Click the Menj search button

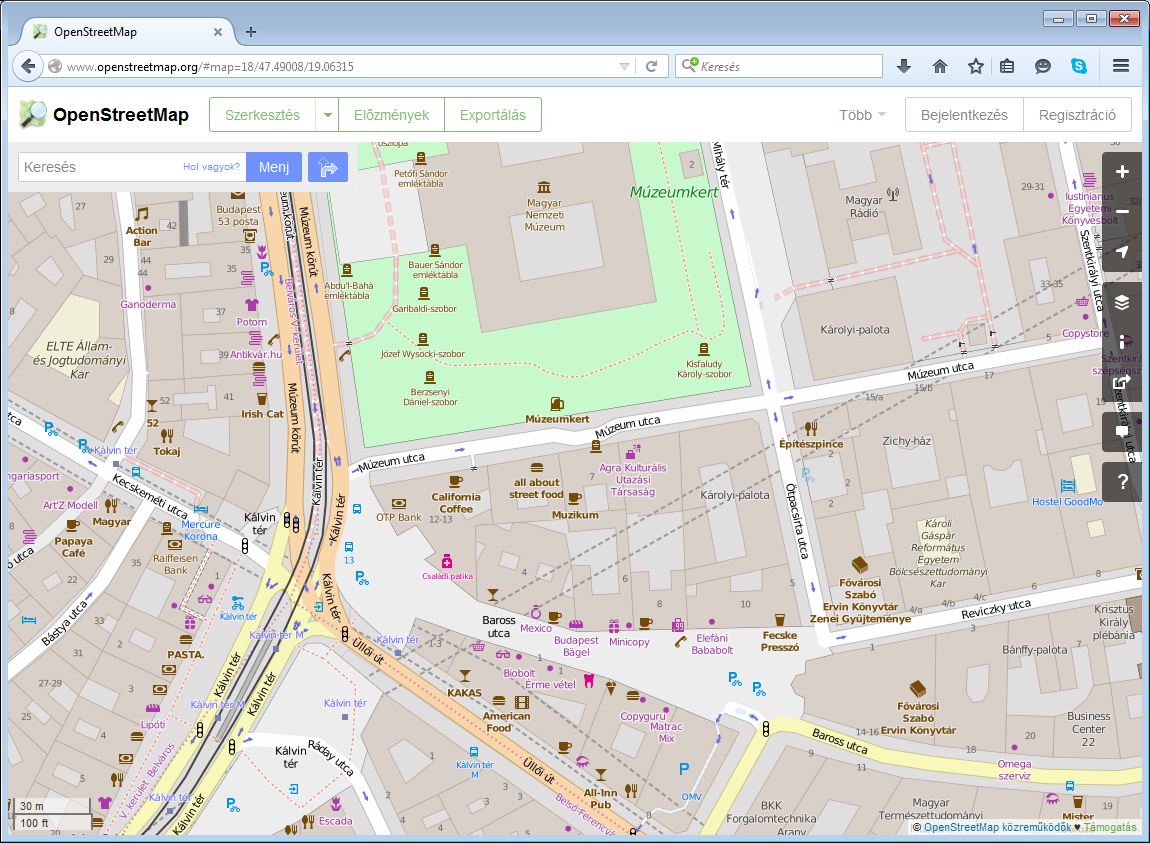[x=274, y=167]
